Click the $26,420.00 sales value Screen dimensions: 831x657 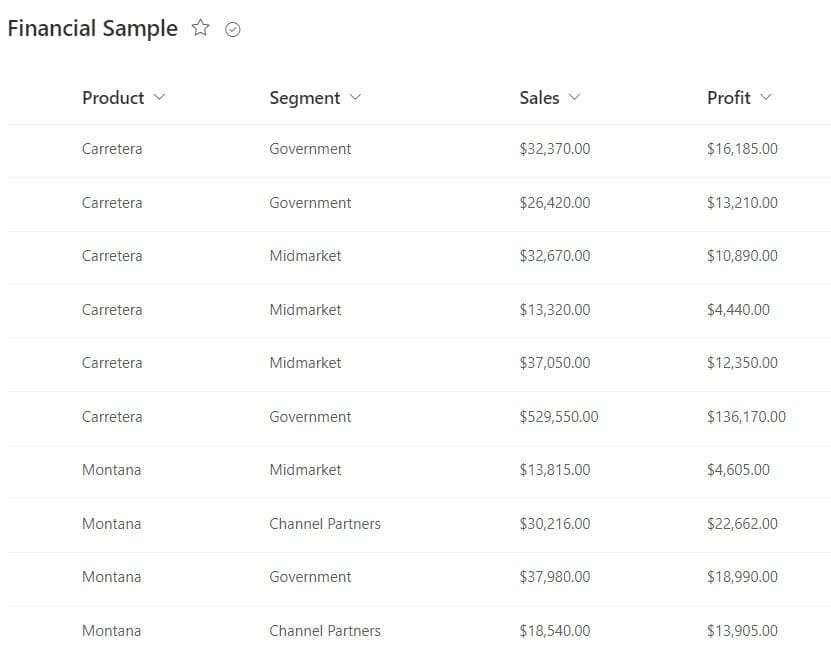pyautogui.click(x=554, y=203)
